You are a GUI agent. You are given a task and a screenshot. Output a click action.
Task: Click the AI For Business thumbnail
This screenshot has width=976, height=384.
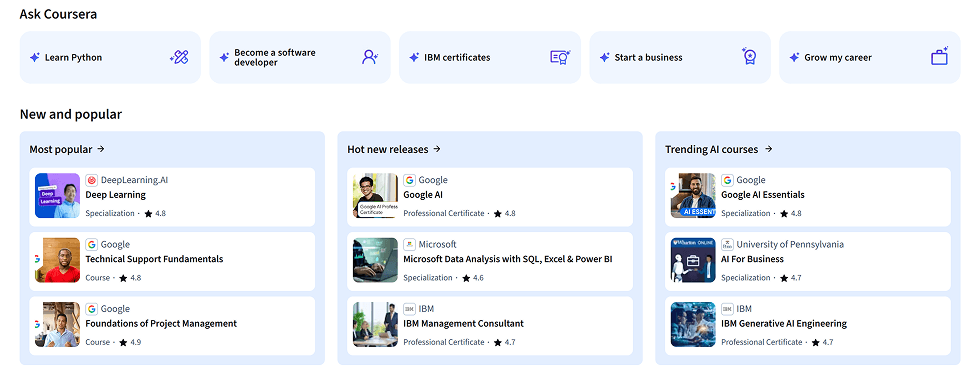pos(693,260)
